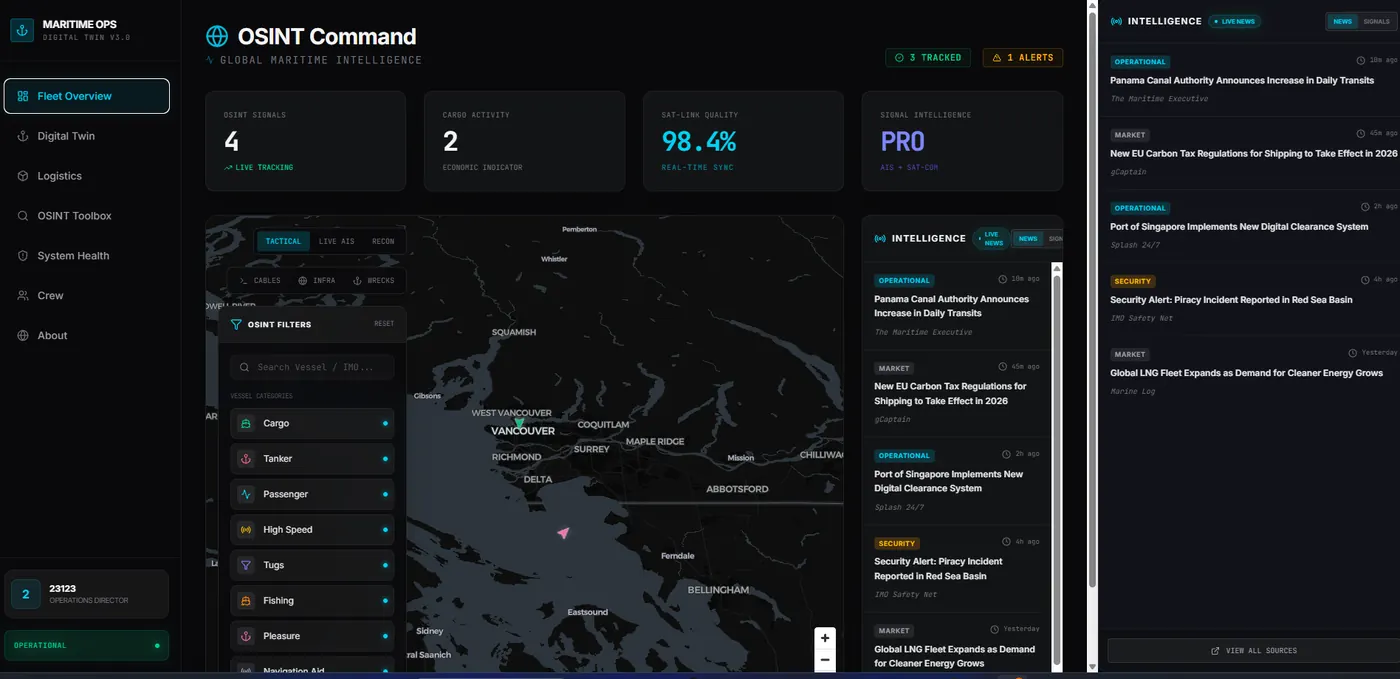Open About via its globe icon
1400x679 pixels.
click(23, 336)
